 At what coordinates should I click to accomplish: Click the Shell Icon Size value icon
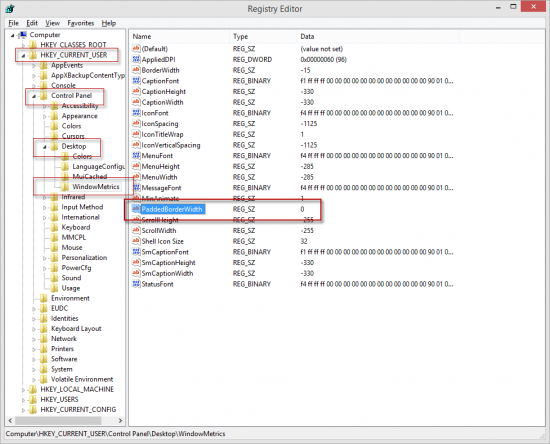coord(136,241)
